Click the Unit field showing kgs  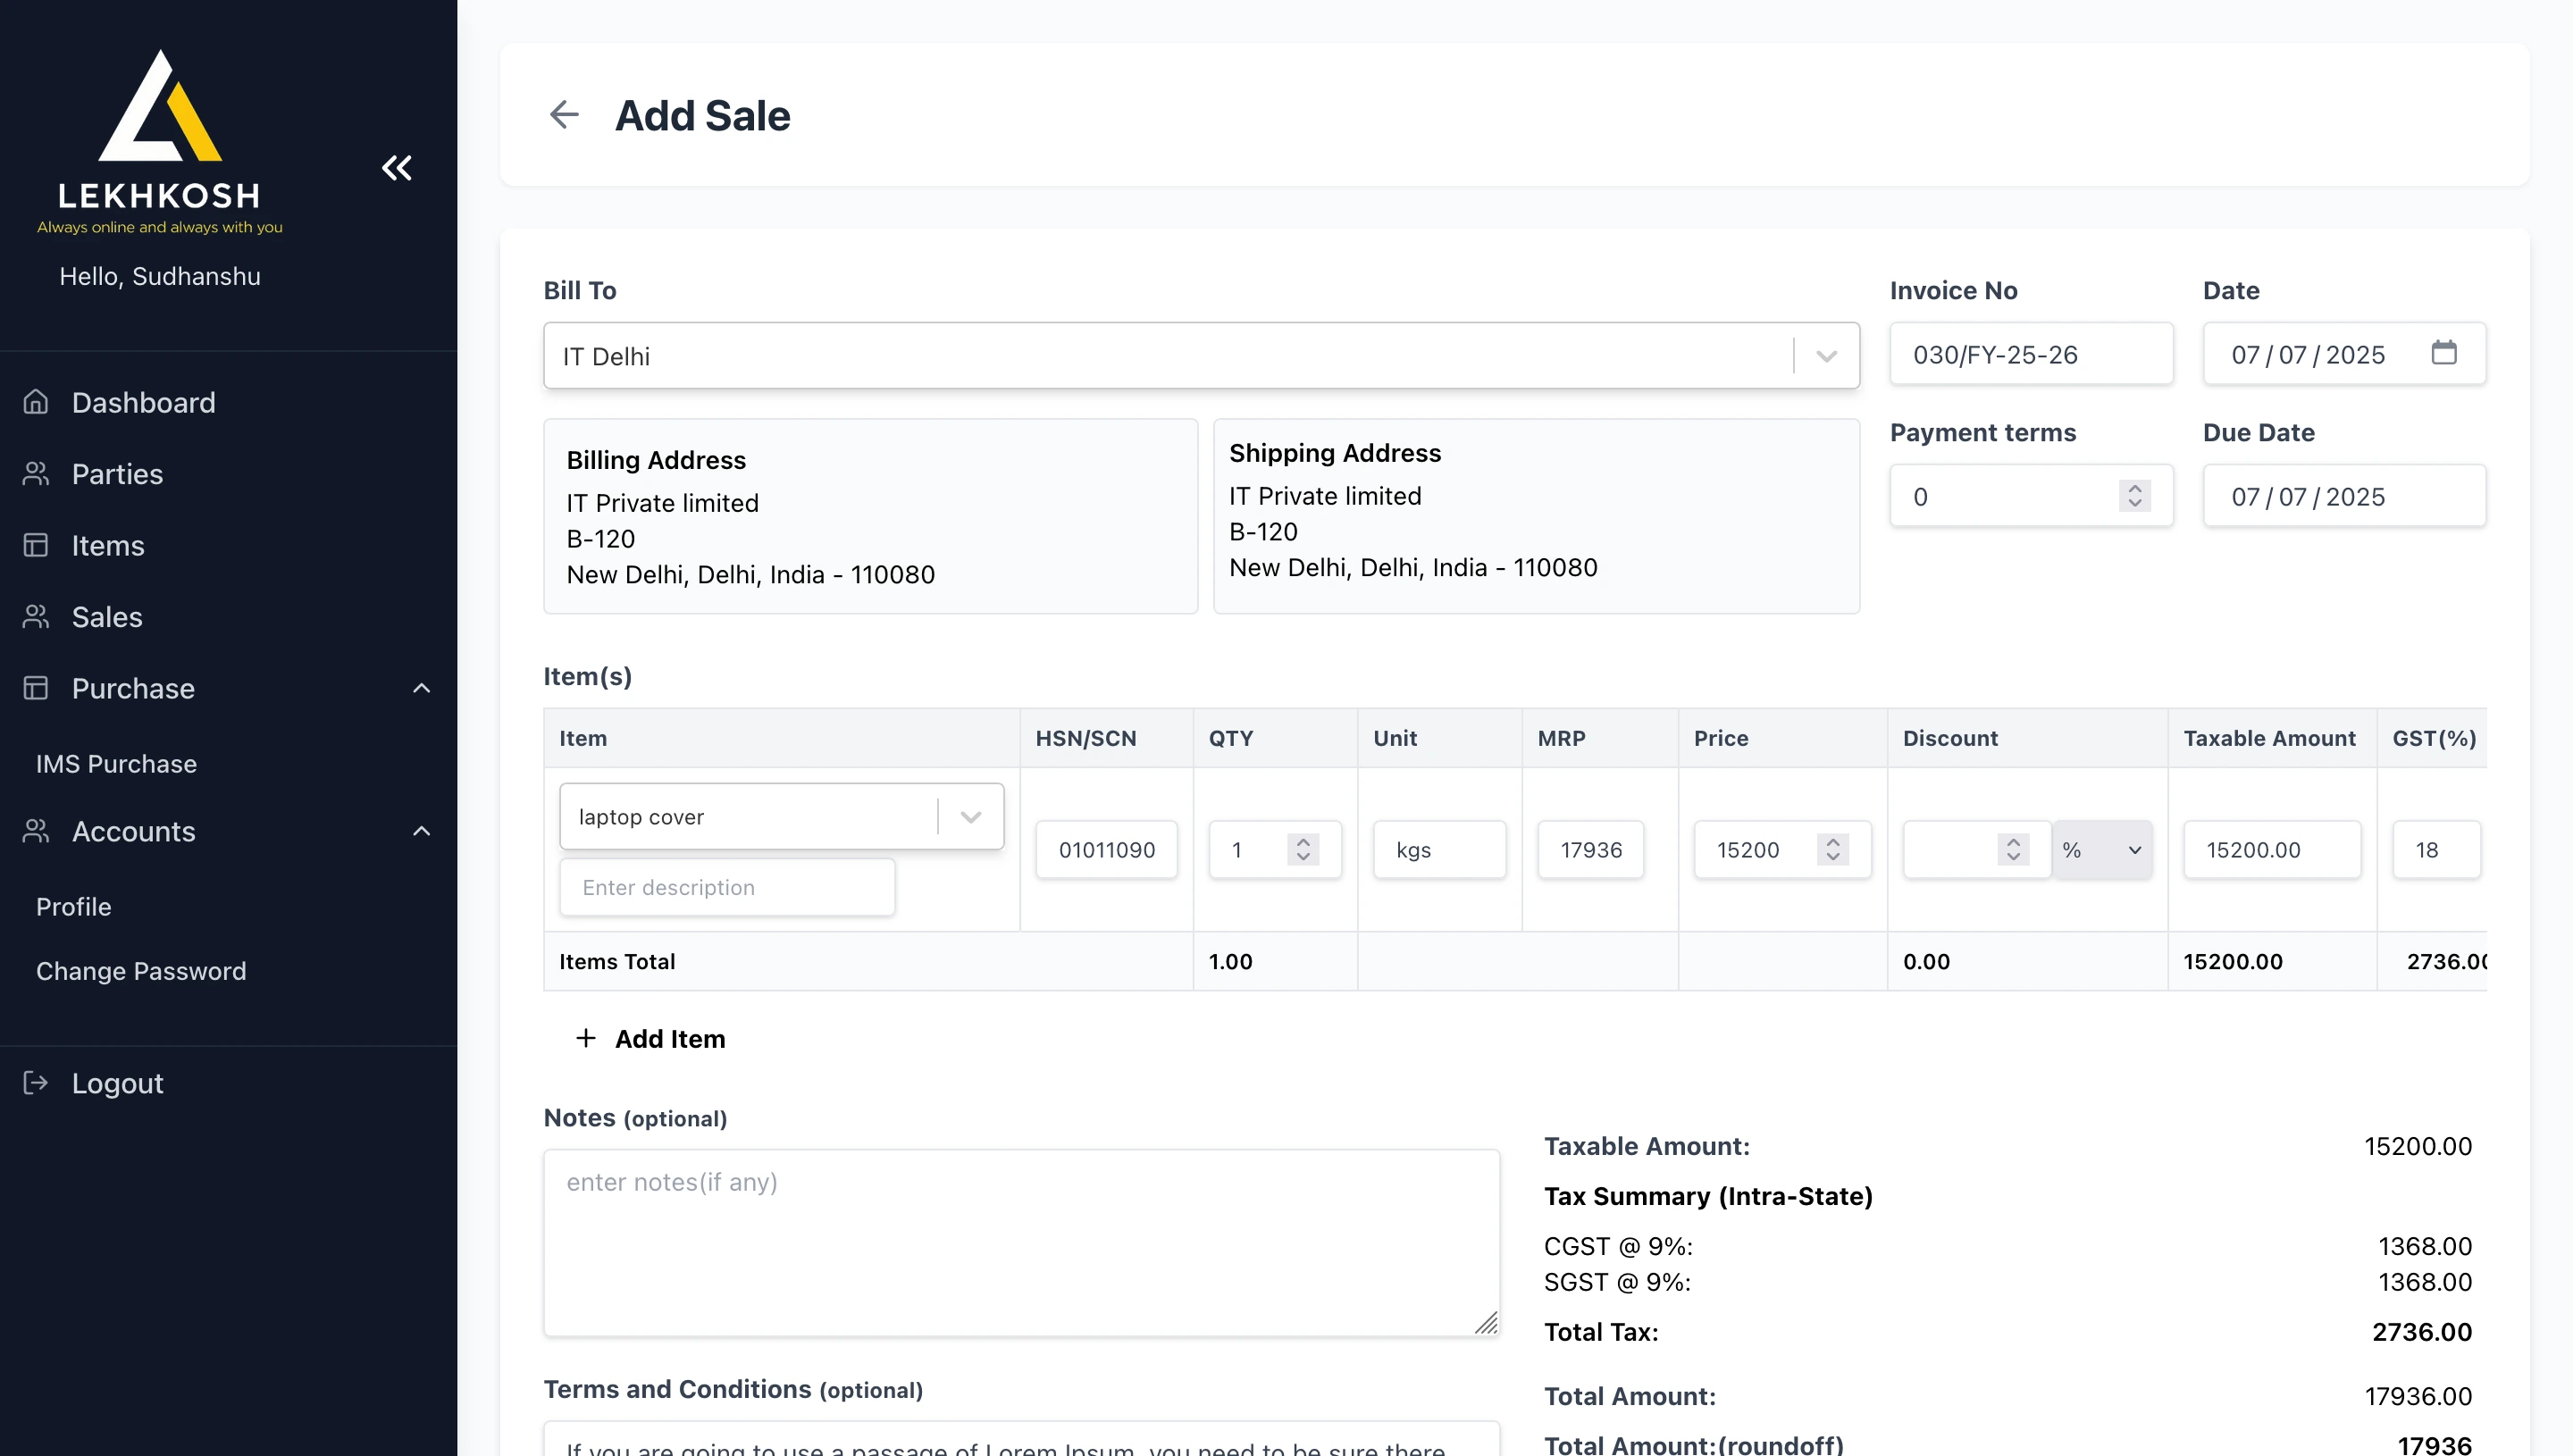(1440, 850)
